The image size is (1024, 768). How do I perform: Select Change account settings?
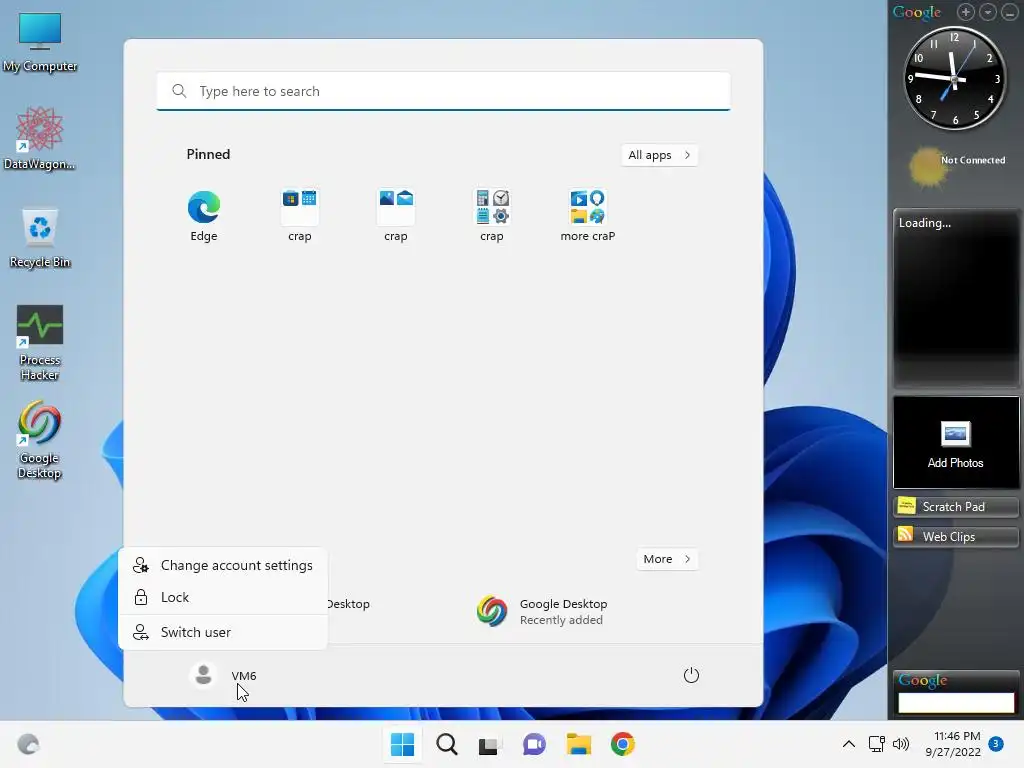pos(223,565)
